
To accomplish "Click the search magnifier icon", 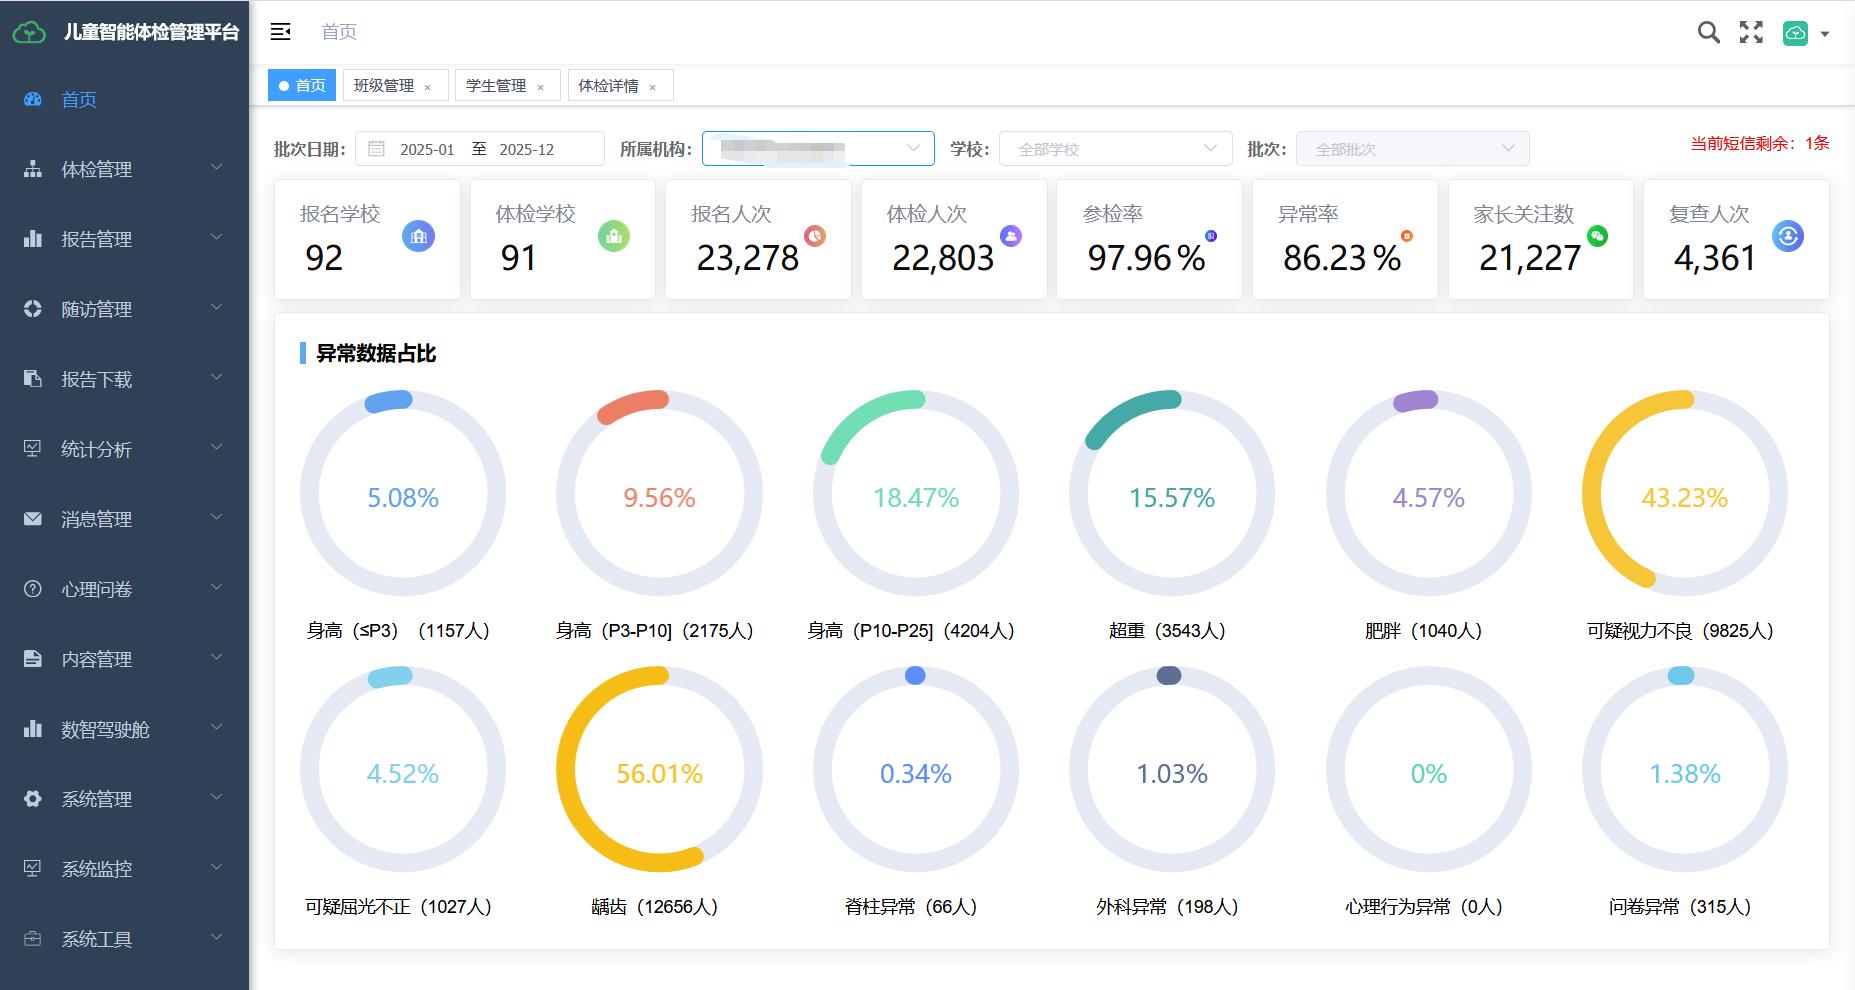I will click(1709, 32).
